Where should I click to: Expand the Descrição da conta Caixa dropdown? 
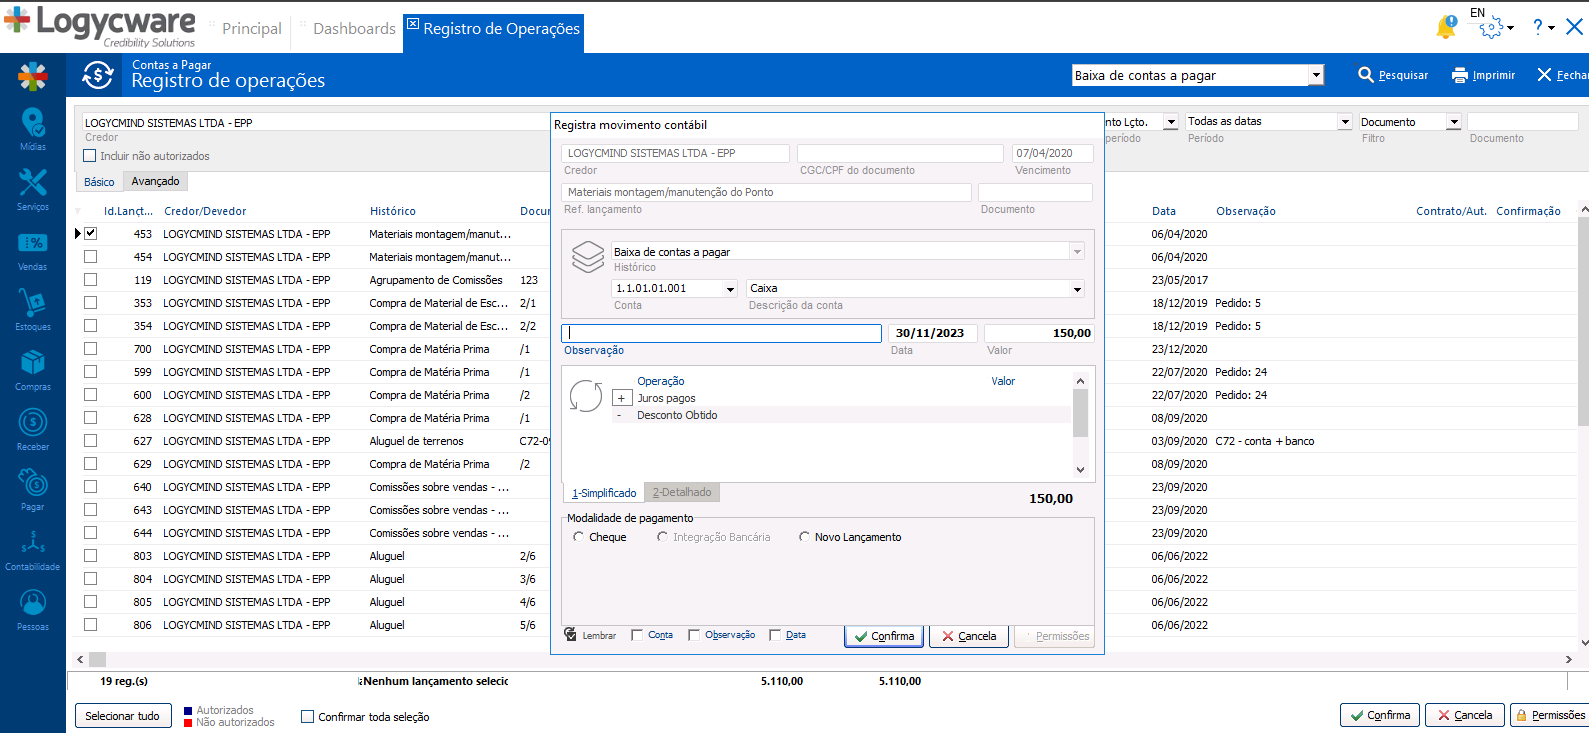(x=1077, y=289)
